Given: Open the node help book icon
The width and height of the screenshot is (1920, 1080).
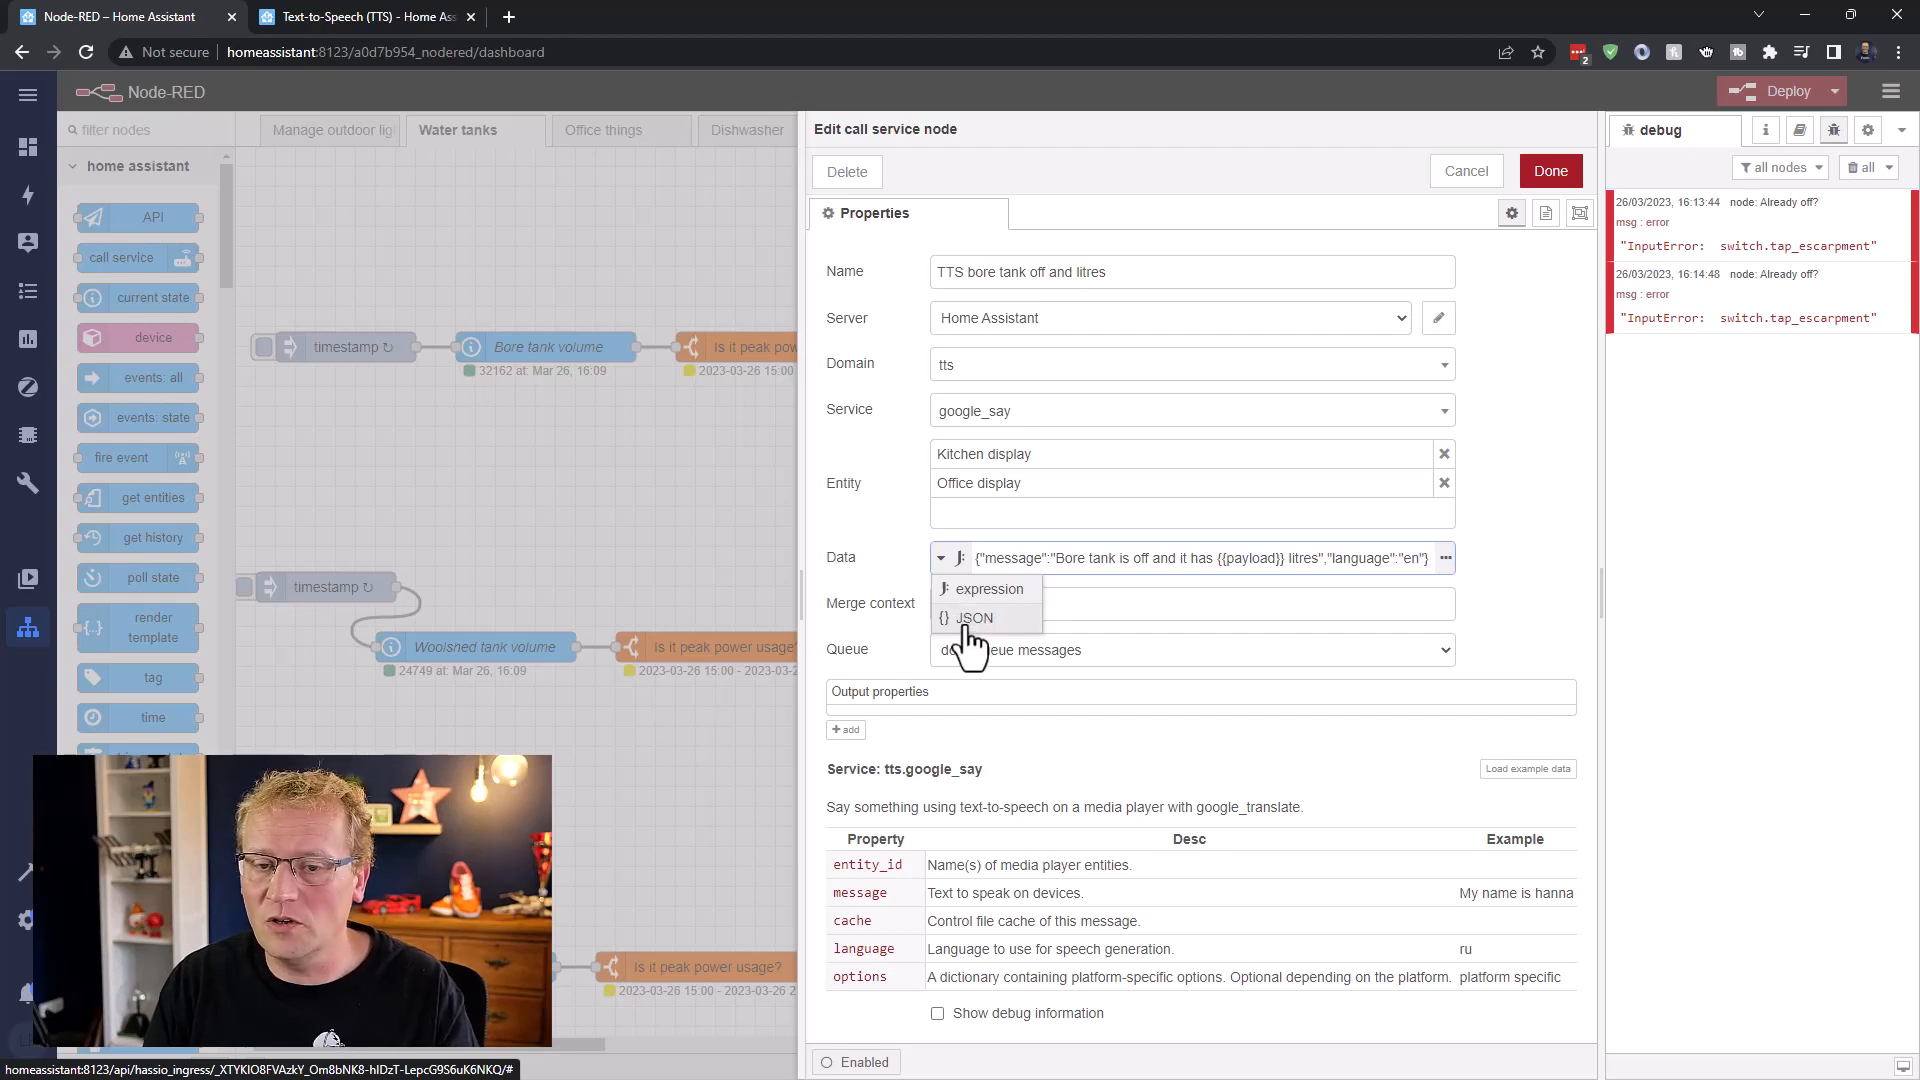Looking at the screenshot, I should 1799,130.
